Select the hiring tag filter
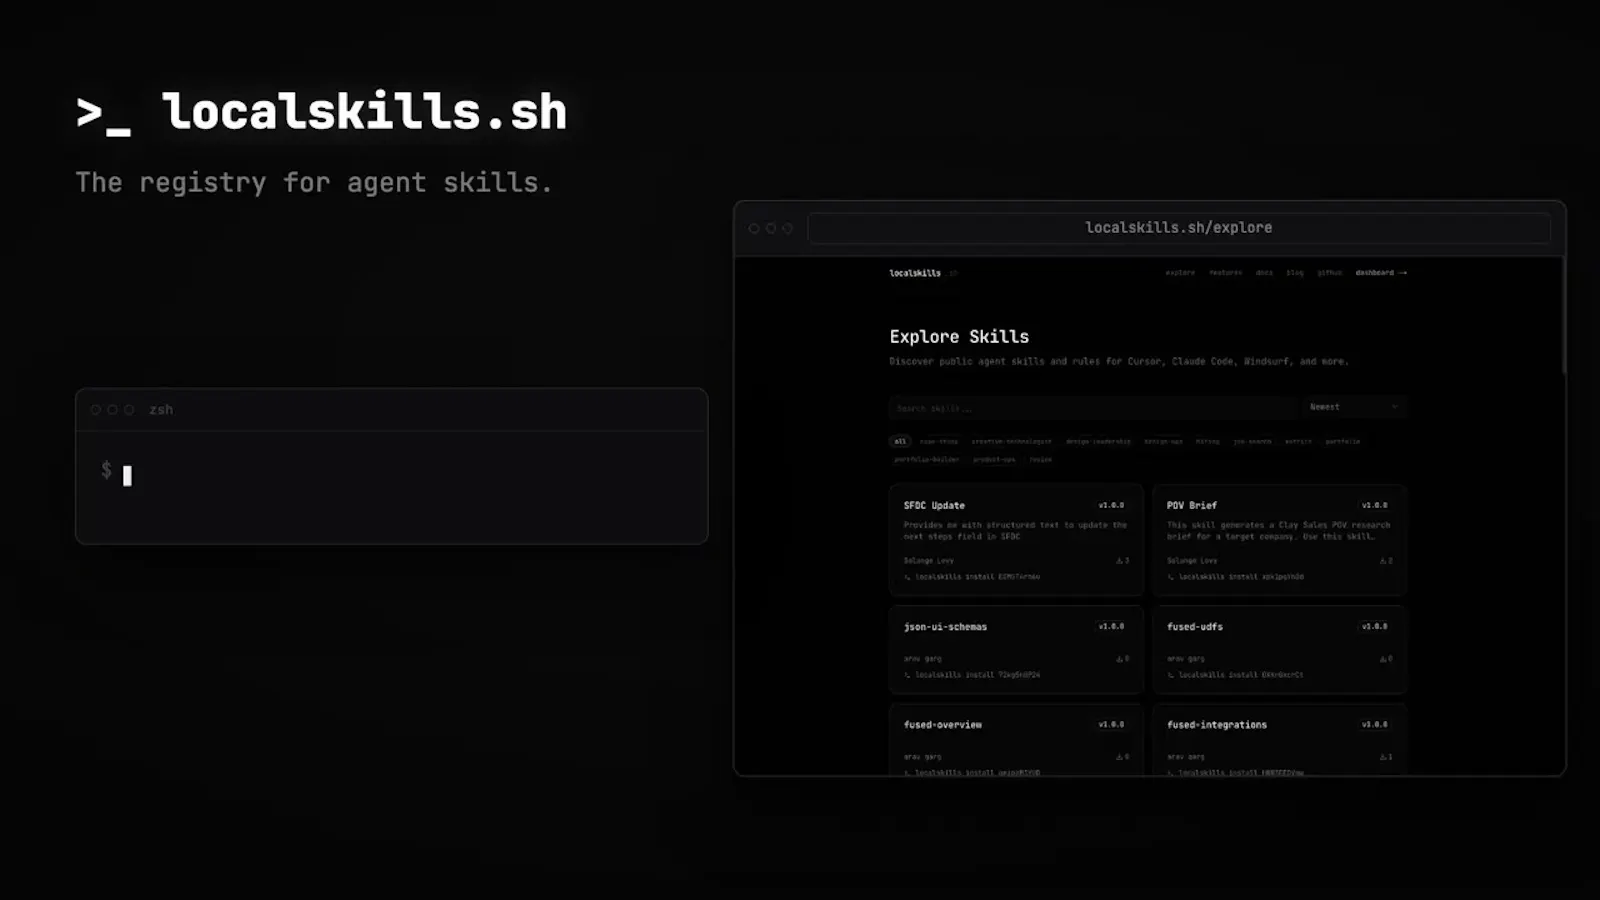The image size is (1600, 900). 1208,441
